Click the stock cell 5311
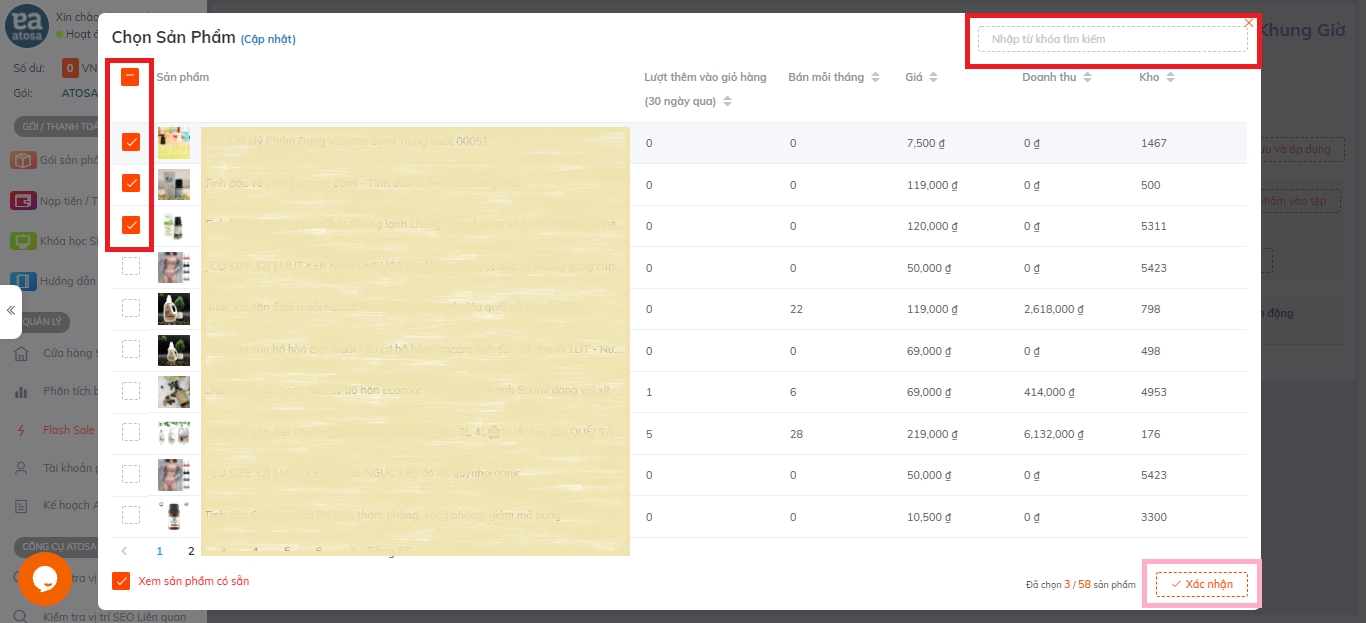The height and width of the screenshot is (623, 1366). point(1153,226)
